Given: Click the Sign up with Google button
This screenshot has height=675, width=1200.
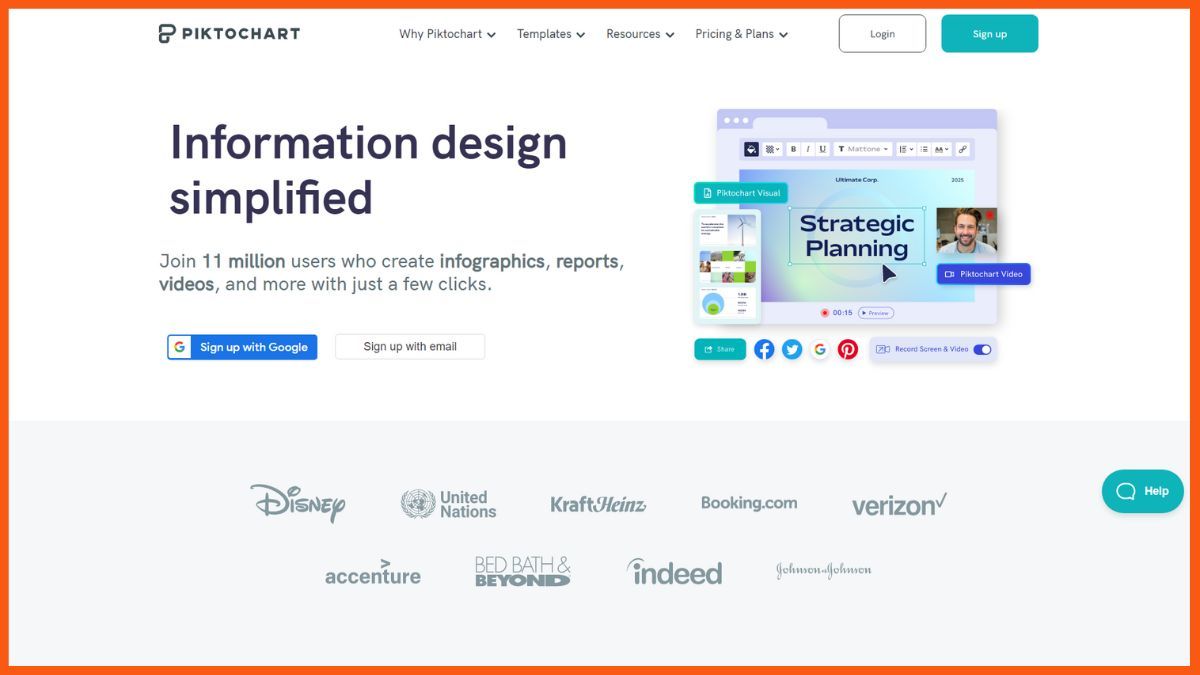Looking at the screenshot, I should point(241,346).
